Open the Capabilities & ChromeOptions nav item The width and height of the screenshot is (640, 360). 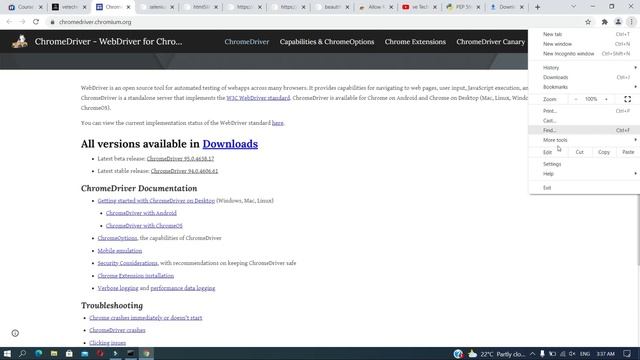pos(327,42)
